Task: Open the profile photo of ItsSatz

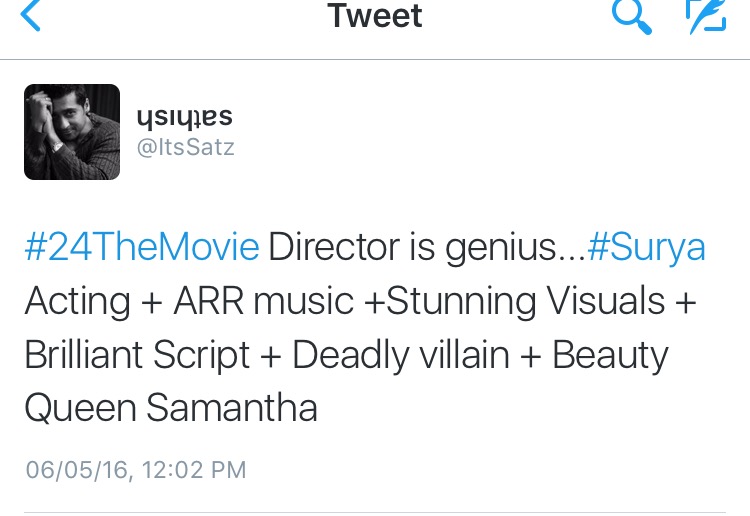Action: pyautogui.click(x=72, y=132)
